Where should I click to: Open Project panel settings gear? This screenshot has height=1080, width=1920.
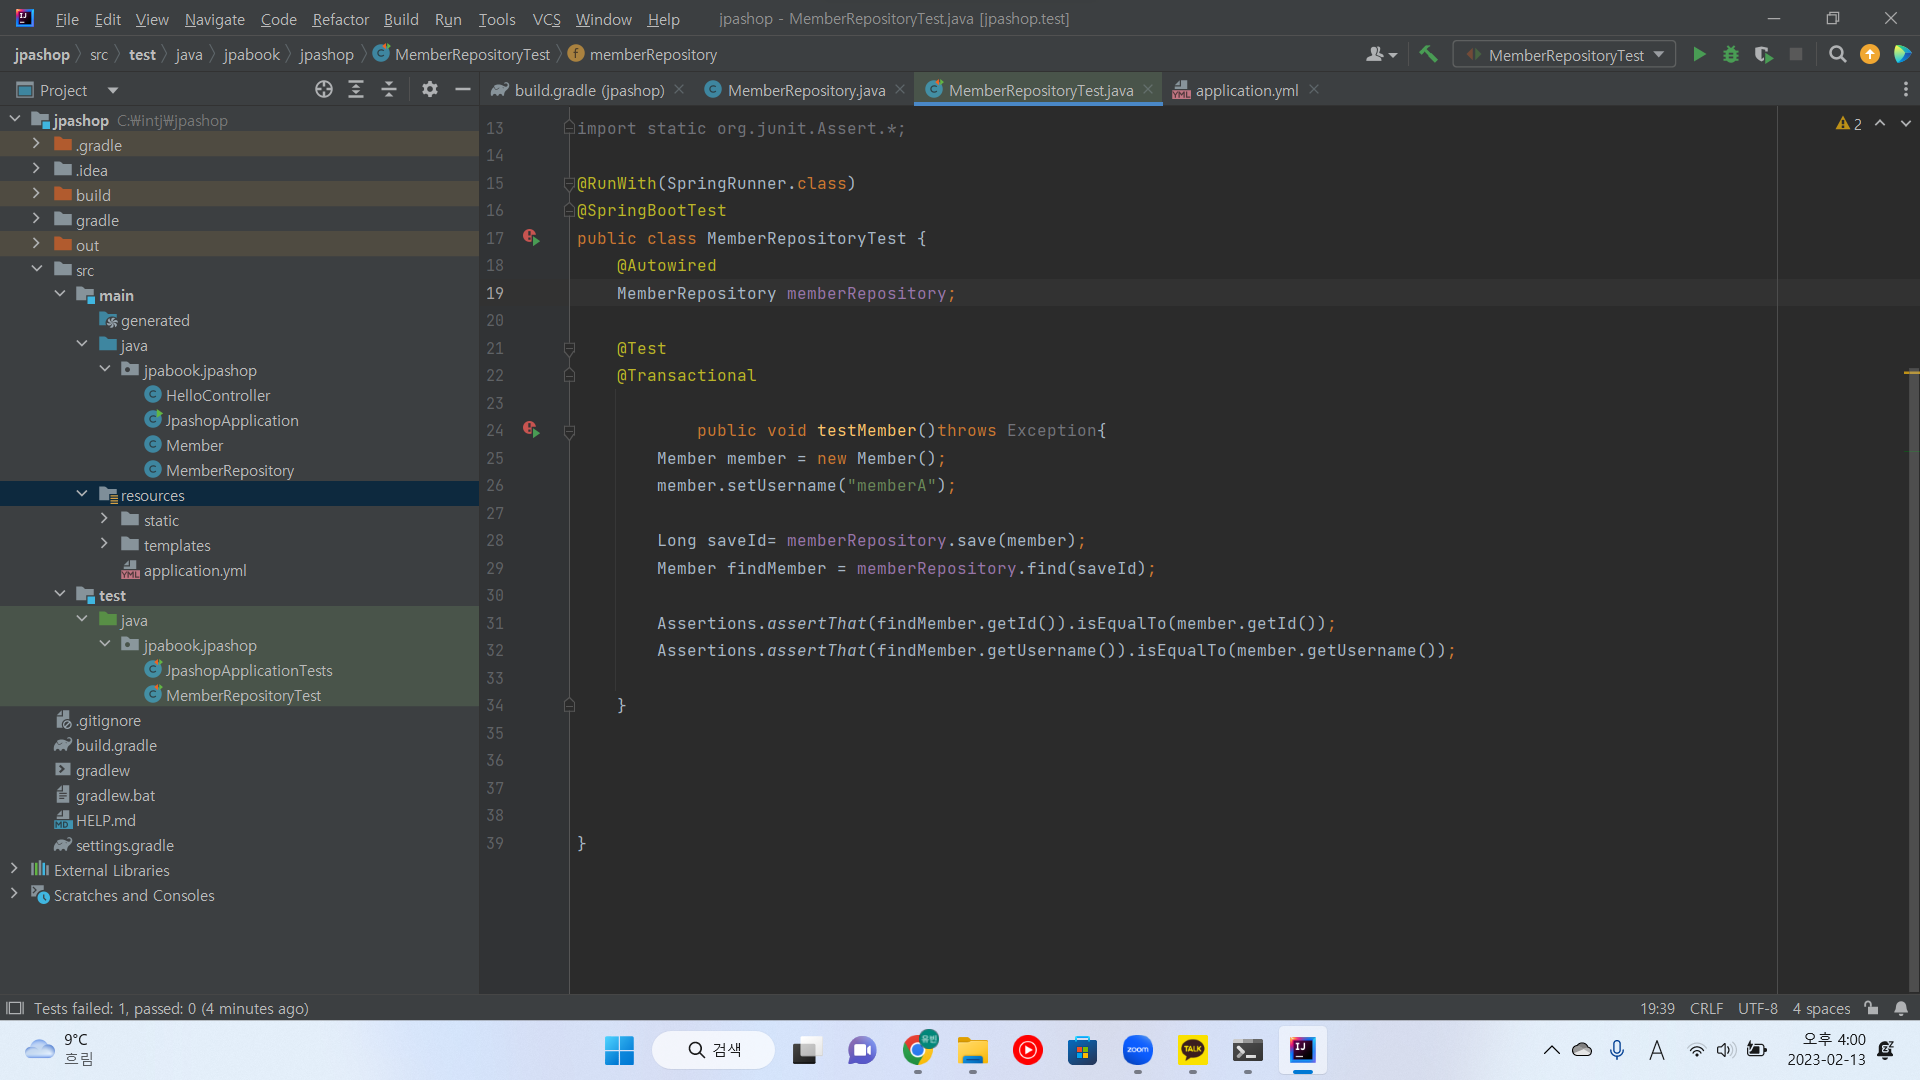point(430,90)
